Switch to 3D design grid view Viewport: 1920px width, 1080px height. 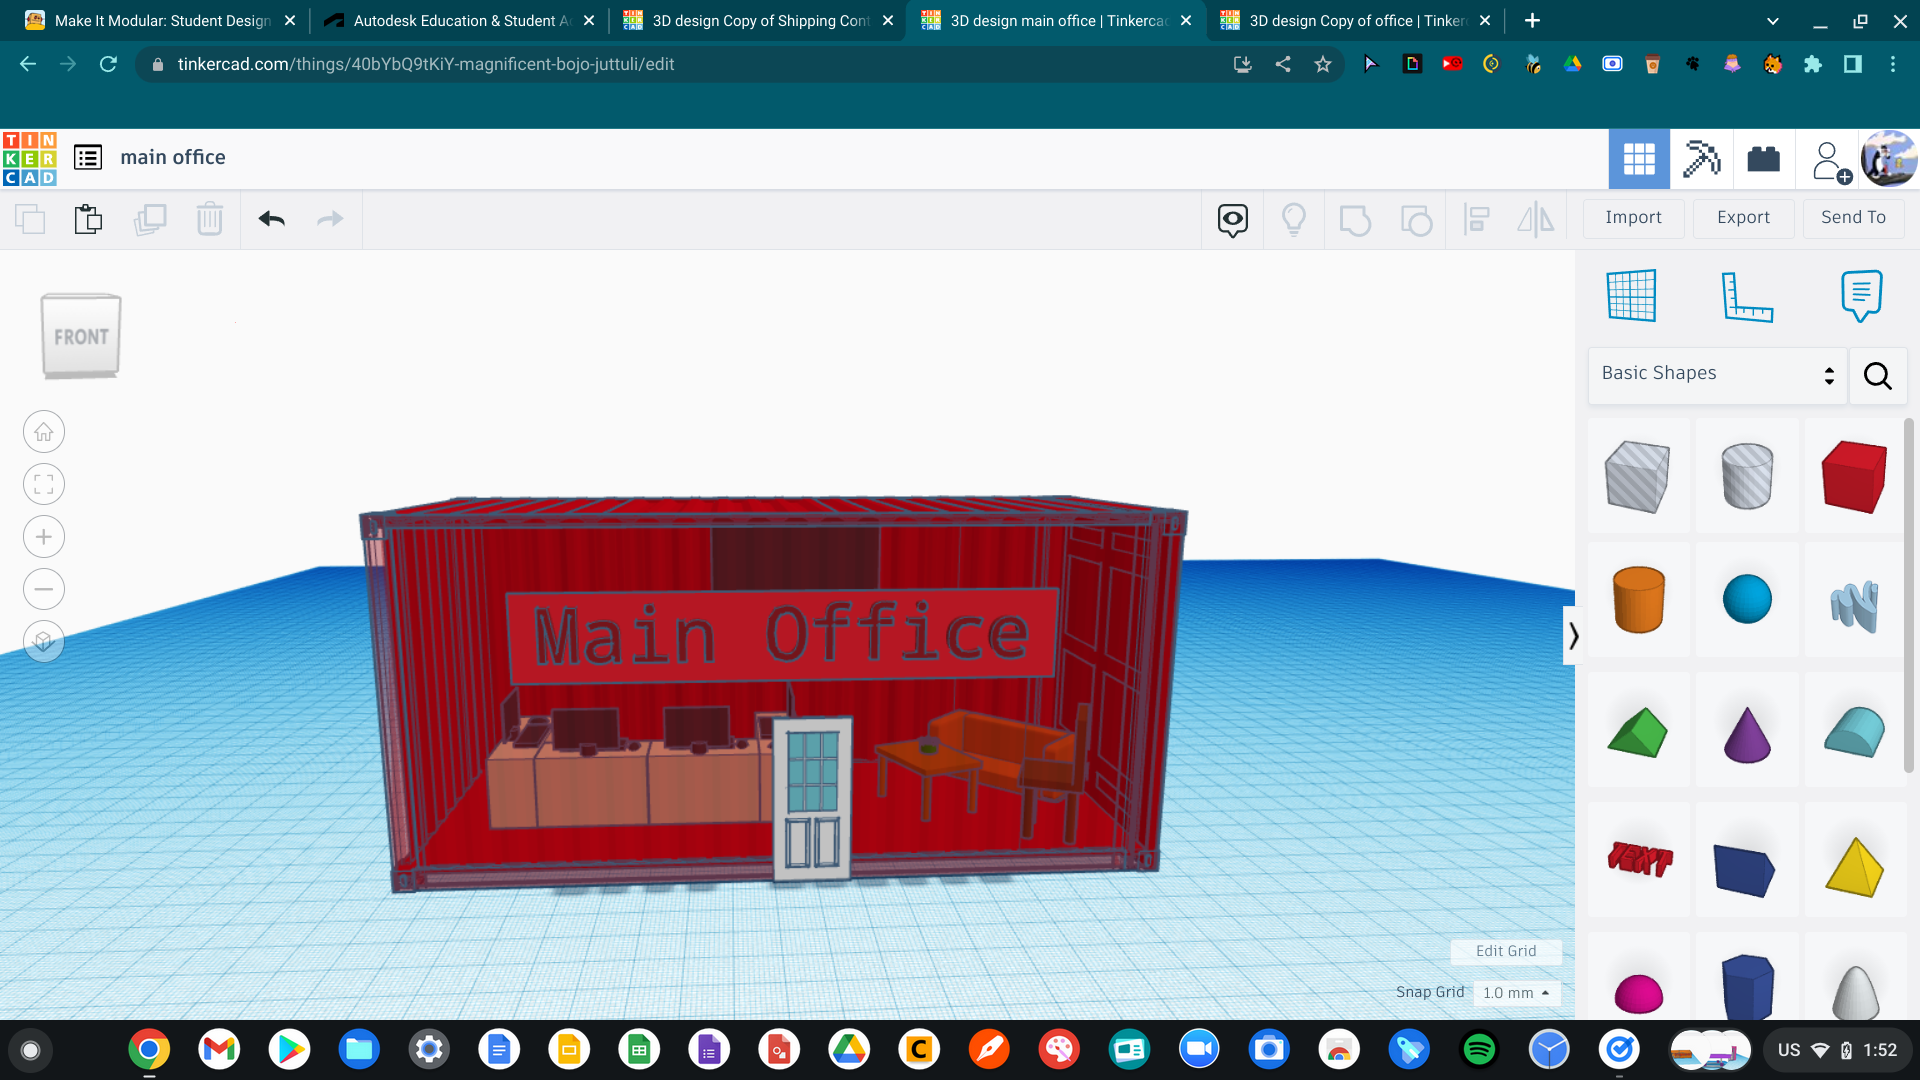coord(1639,159)
